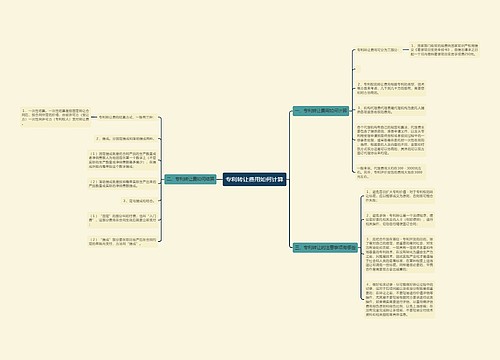Click the top-right note about the national fee

pyautogui.click(x=444, y=50)
